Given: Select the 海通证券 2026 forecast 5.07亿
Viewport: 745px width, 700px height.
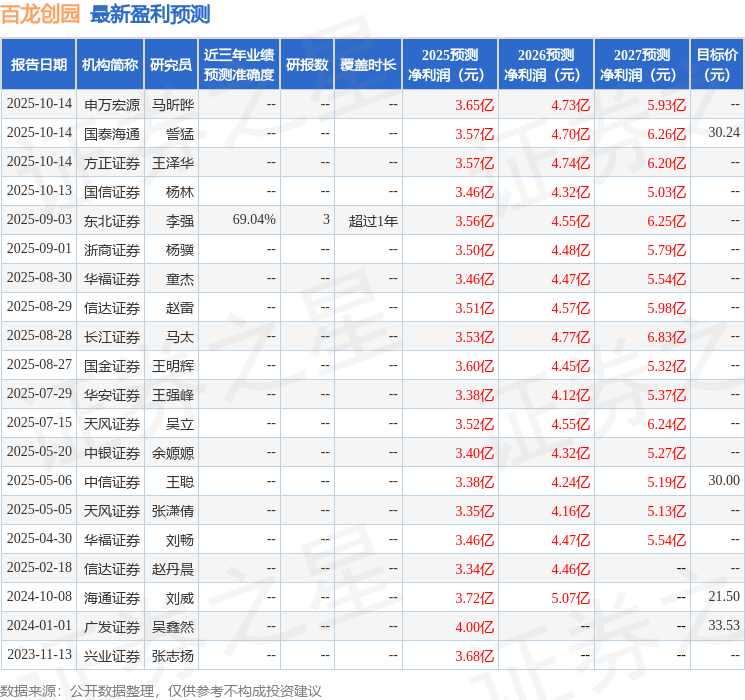Looking at the screenshot, I should 570,598.
